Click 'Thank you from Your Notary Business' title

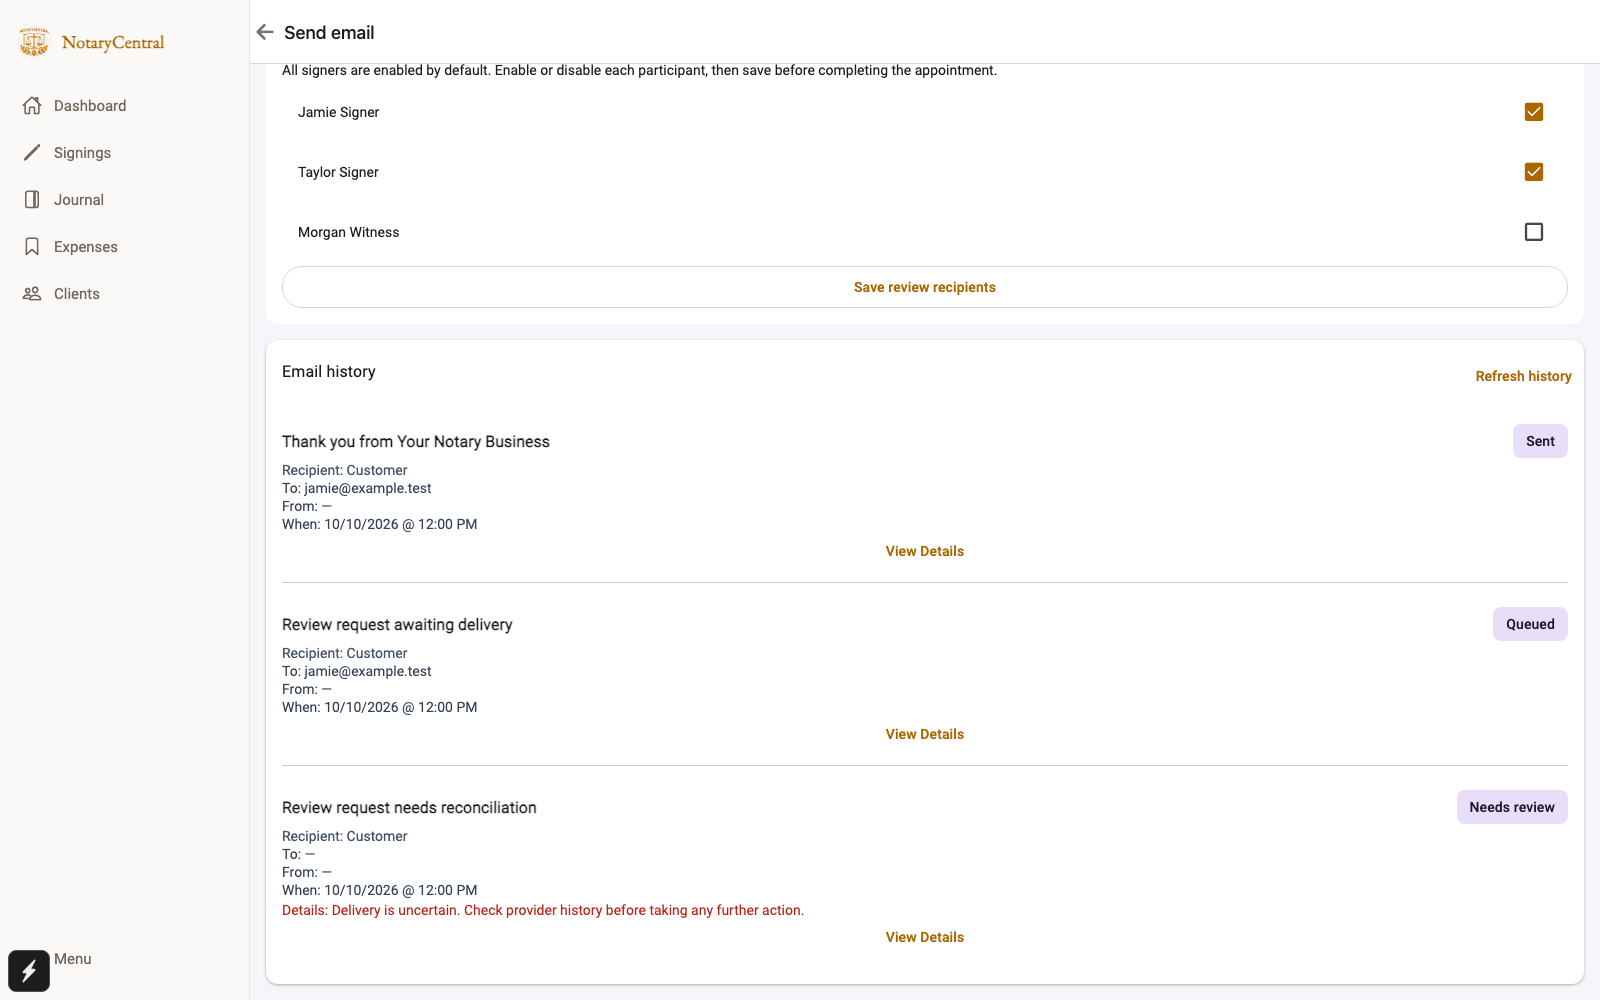point(416,442)
